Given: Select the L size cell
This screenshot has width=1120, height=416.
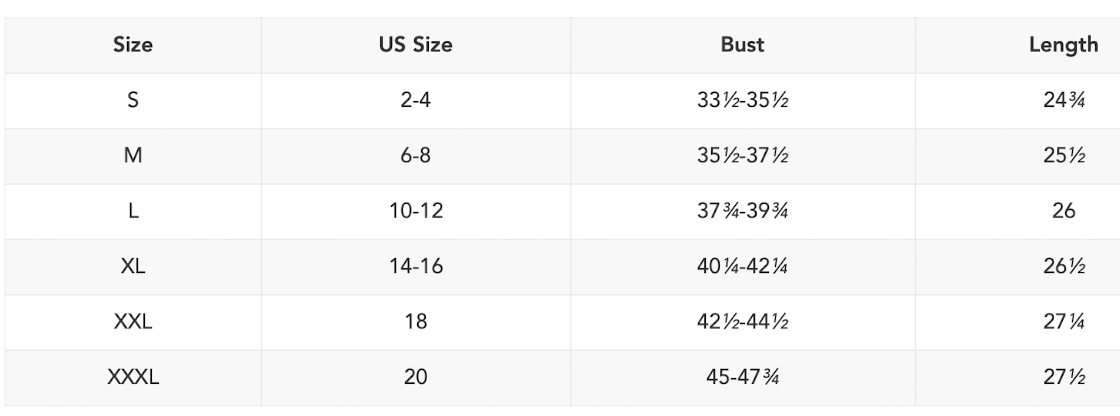Looking at the screenshot, I should [x=133, y=212].
